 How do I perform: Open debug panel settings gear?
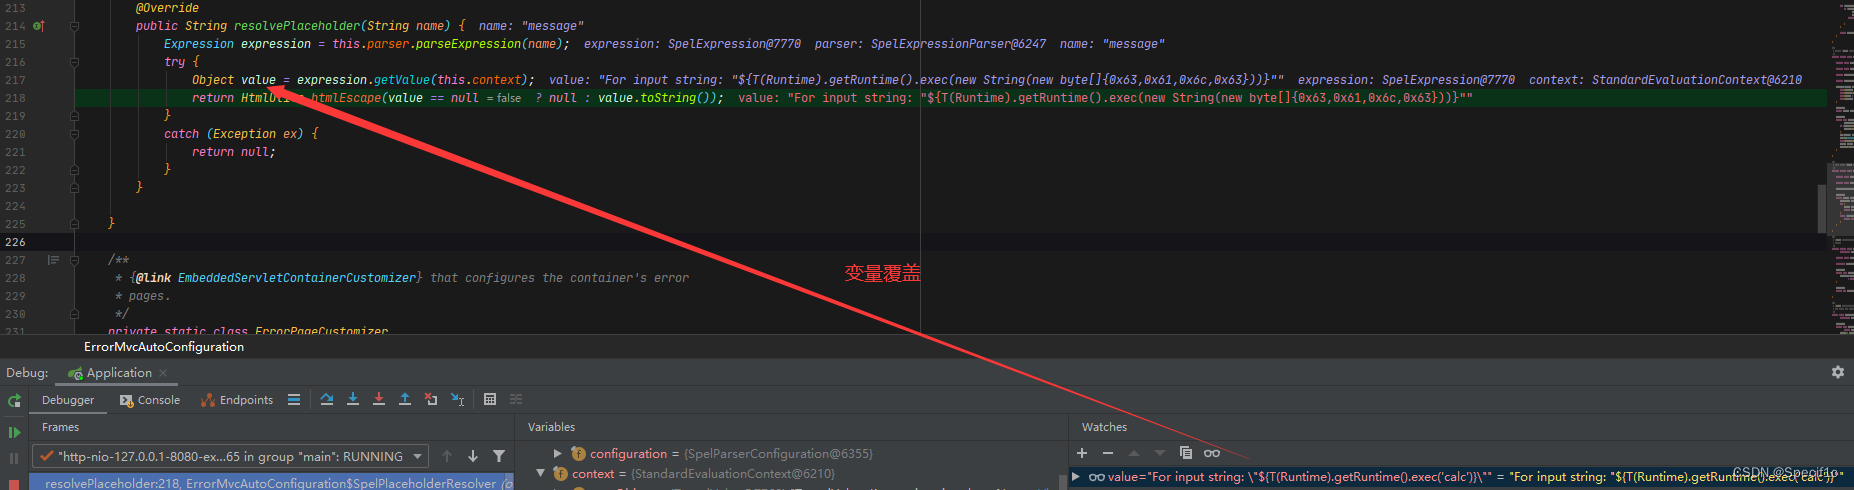tap(1838, 372)
